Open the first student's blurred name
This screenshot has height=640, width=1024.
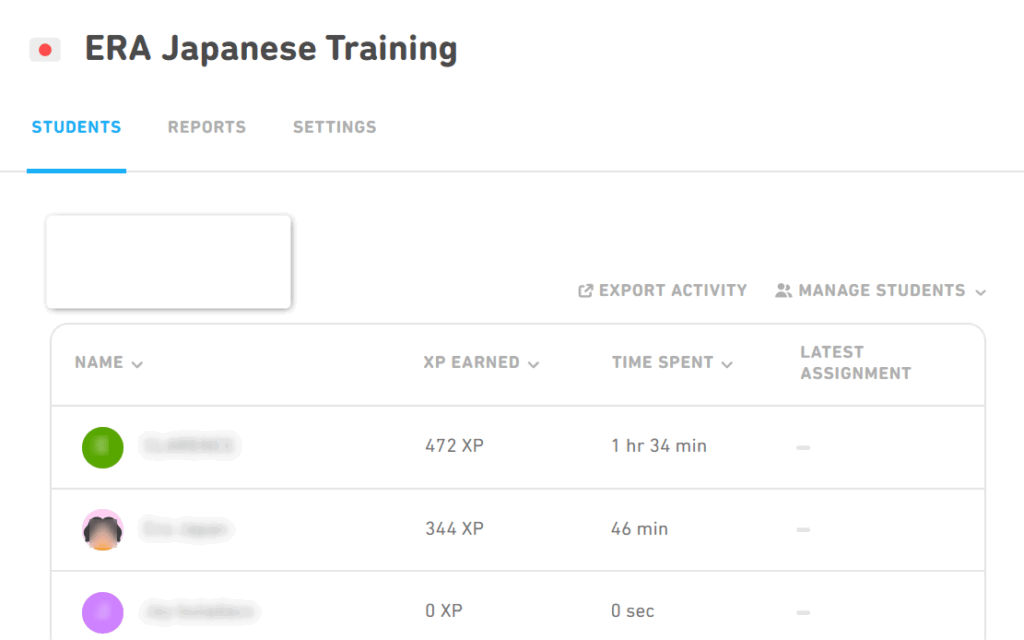(x=188, y=446)
